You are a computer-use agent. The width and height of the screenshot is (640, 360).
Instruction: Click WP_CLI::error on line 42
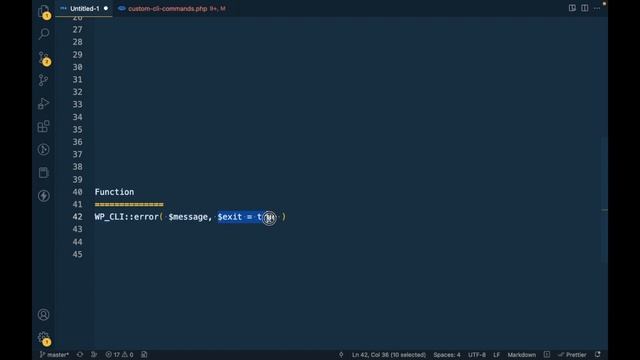click(x=127, y=217)
